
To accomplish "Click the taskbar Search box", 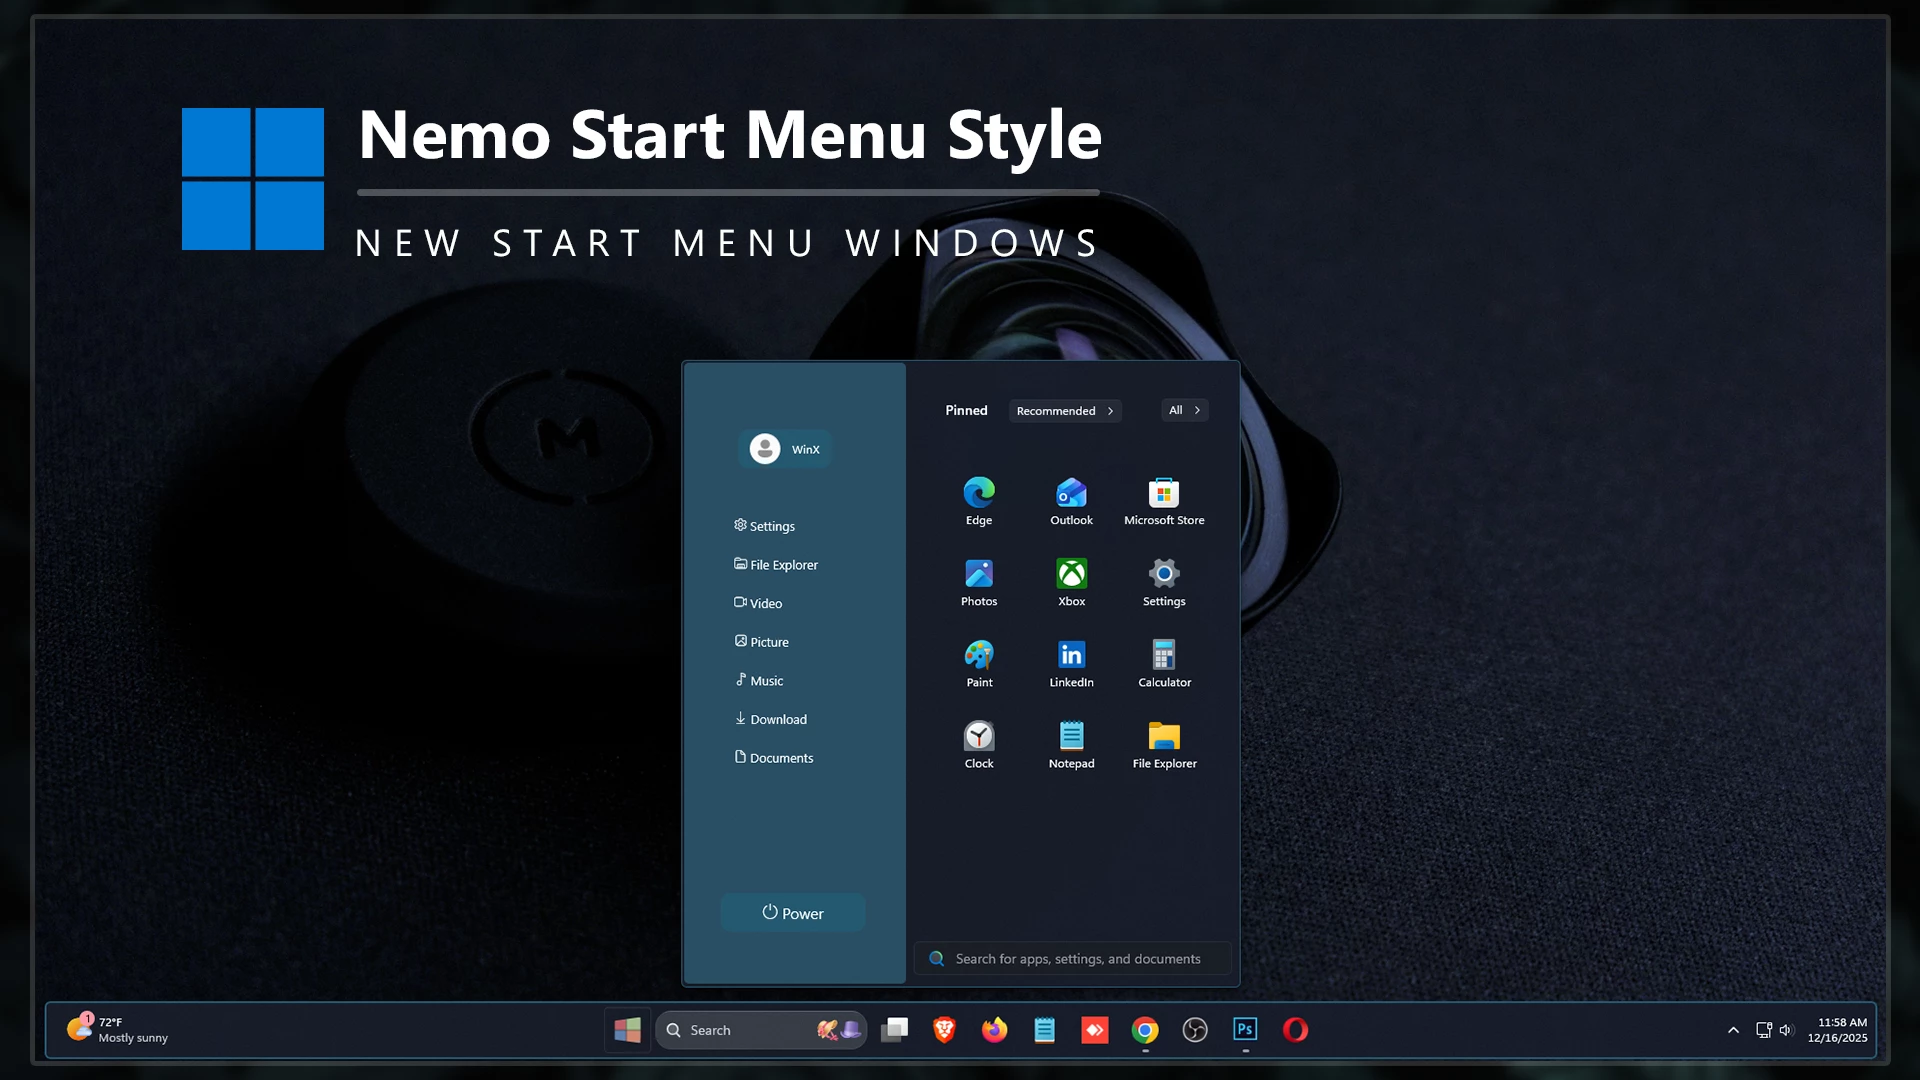I will click(761, 1030).
